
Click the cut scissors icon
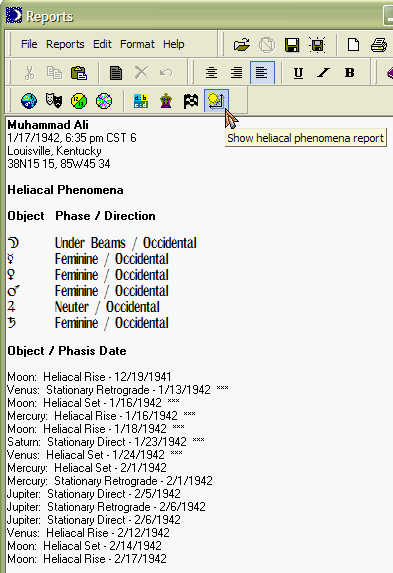pos(29,73)
